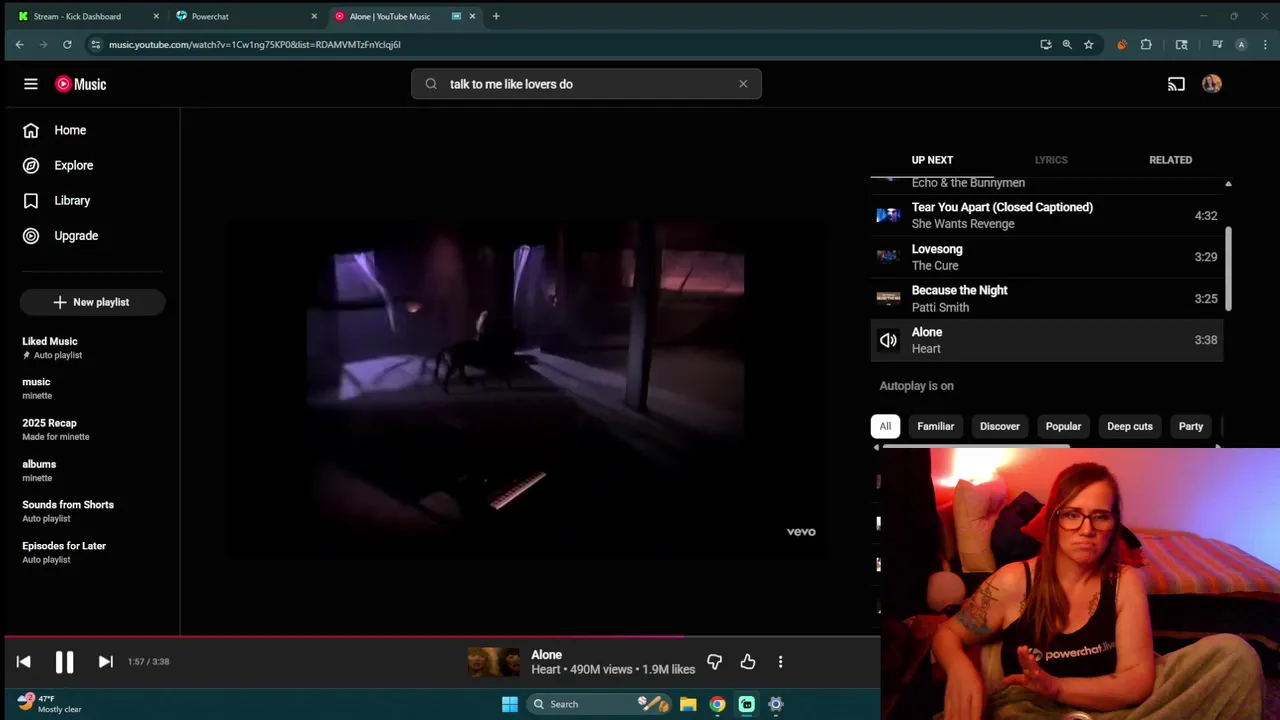
Task: Pause the current song
Action: 64,661
